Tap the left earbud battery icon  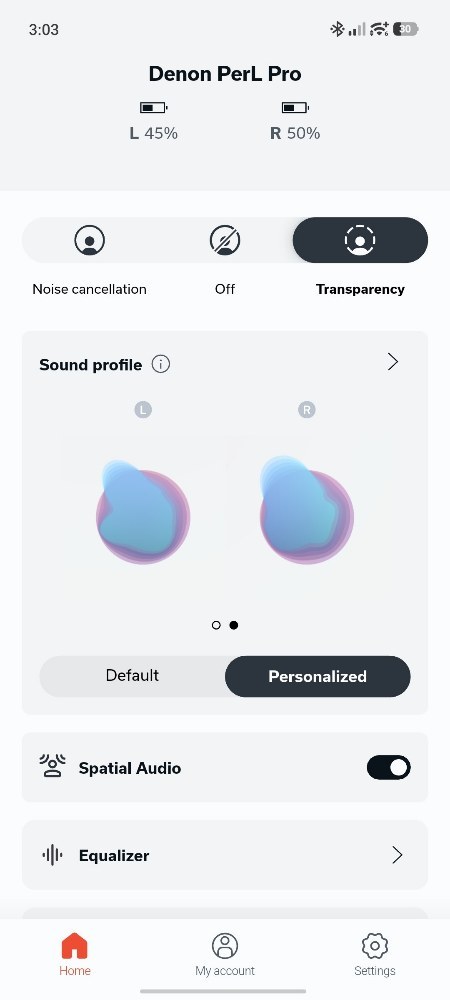click(154, 108)
